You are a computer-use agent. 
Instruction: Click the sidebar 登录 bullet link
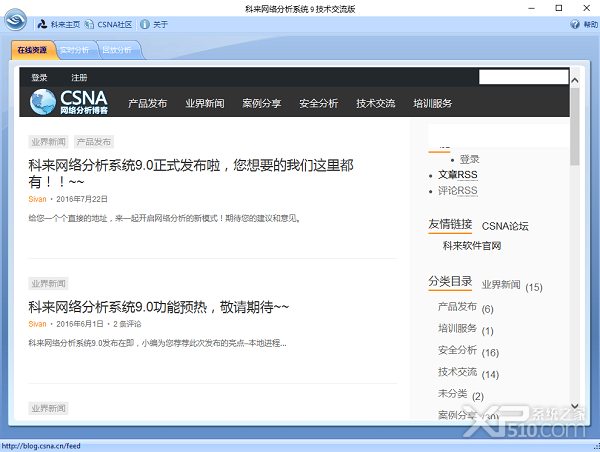(469, 159)
